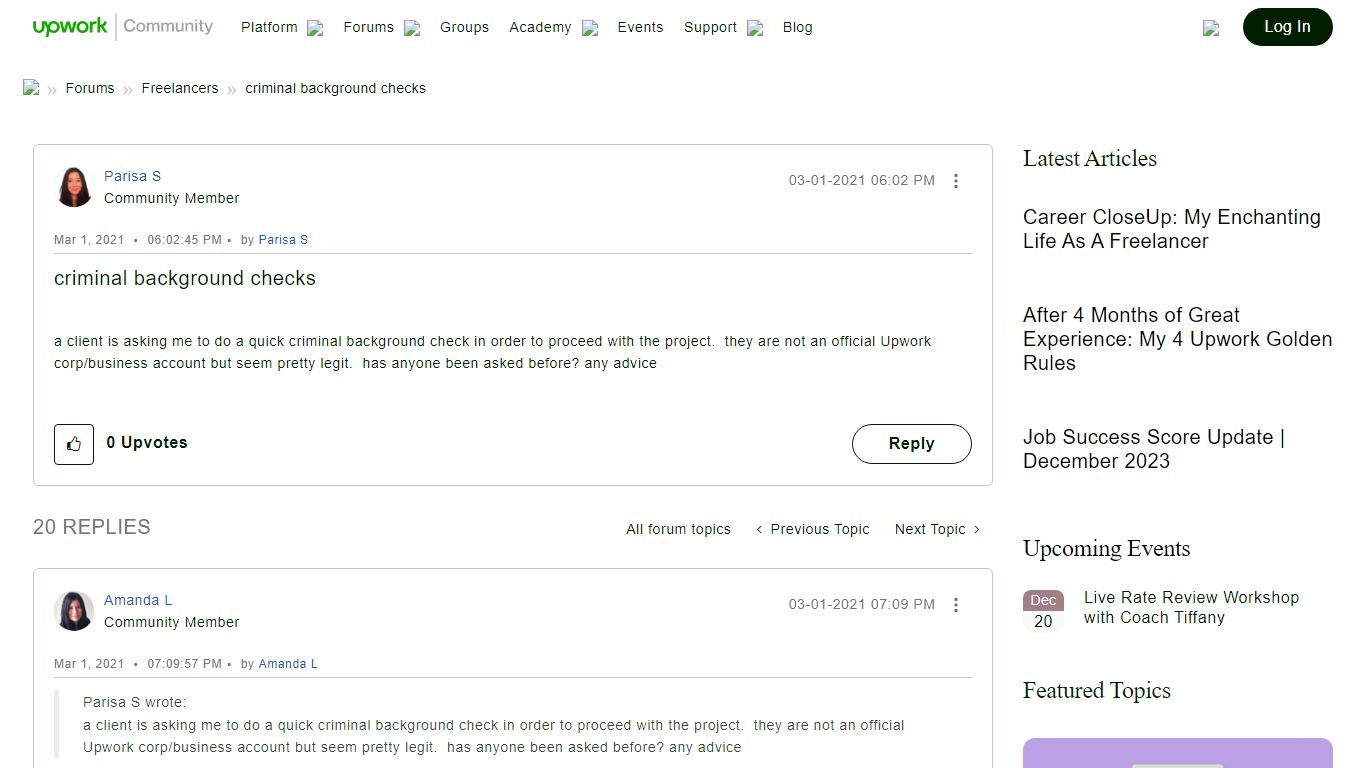
Task: Click the search icon beside Log In
Action: (1211, 28)
